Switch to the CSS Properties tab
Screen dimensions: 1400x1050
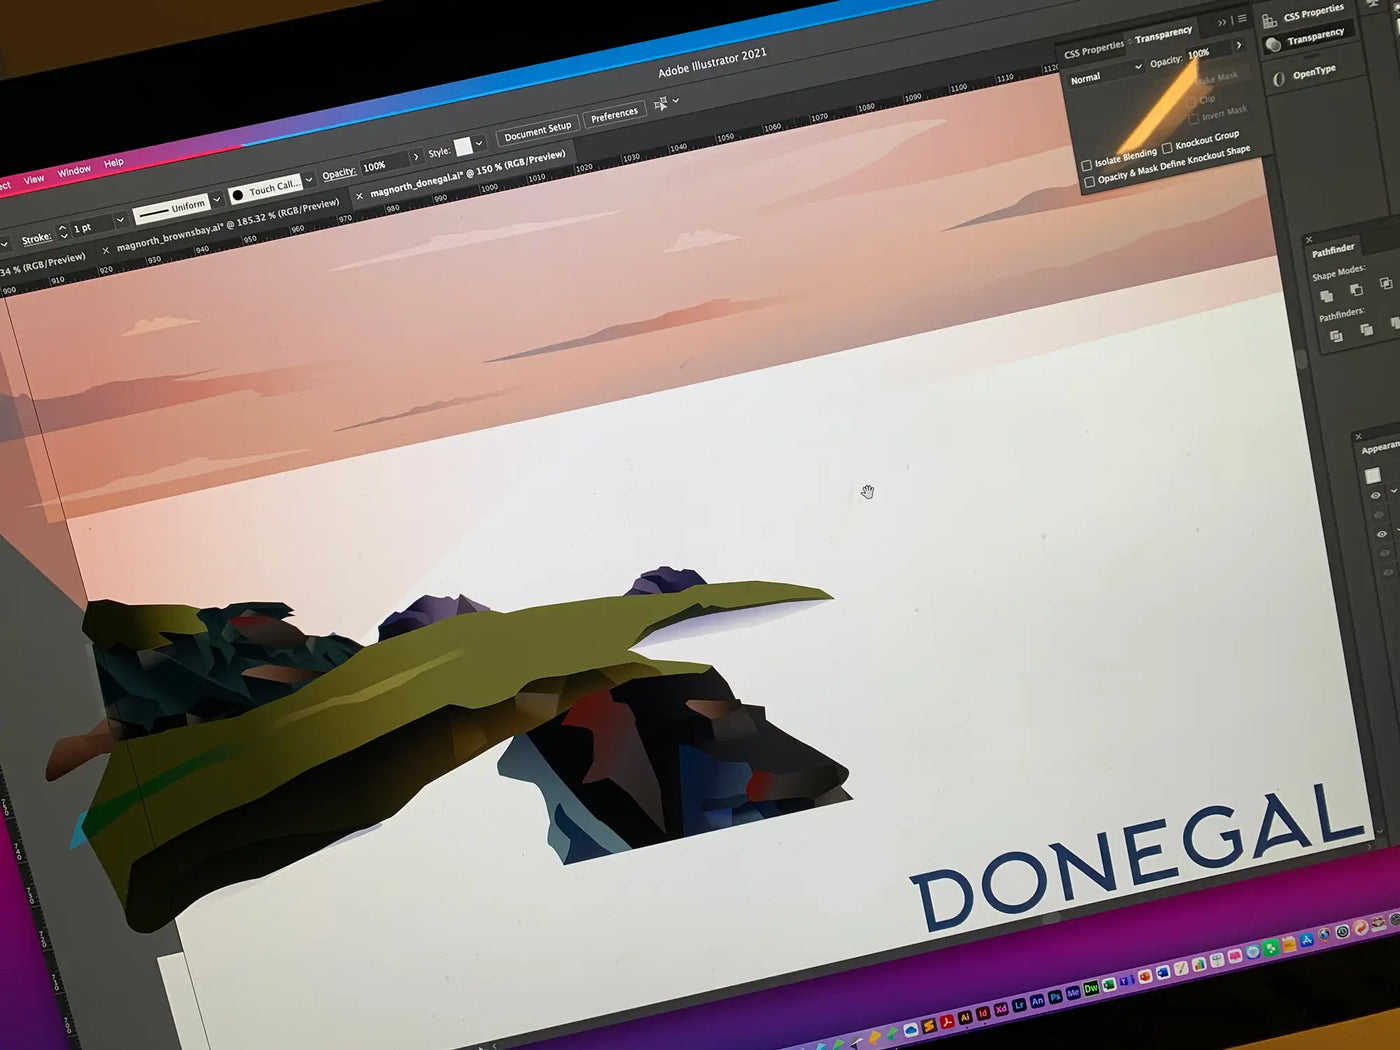1094,49
